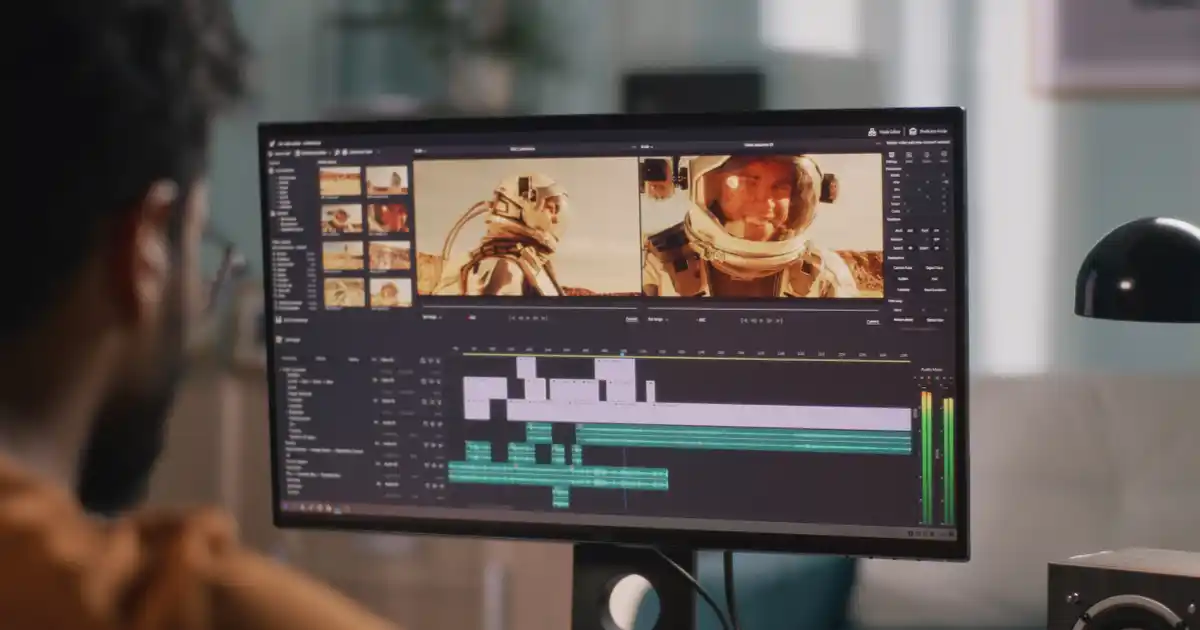The image size is (1200, 630).
Task: Click the Custom link under the source monitor
Action: tap(632, 319)
